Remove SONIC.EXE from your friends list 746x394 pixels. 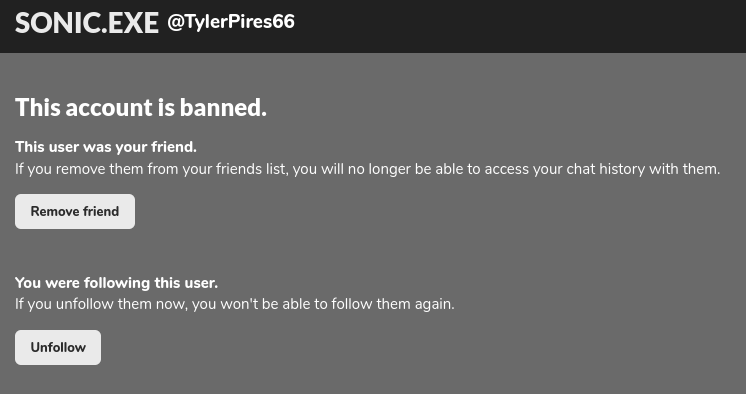(x=75, y=211)
